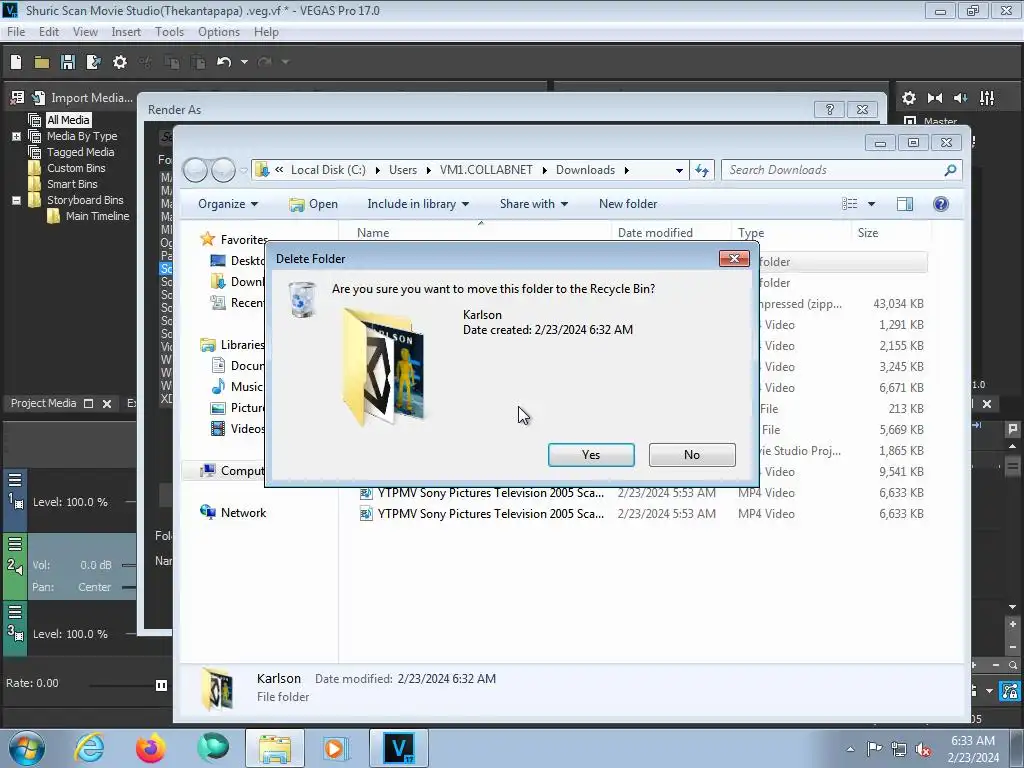Open the undo history dropdown arrow
Viewport: 1024px width, 768px height.
pos(244,62)
